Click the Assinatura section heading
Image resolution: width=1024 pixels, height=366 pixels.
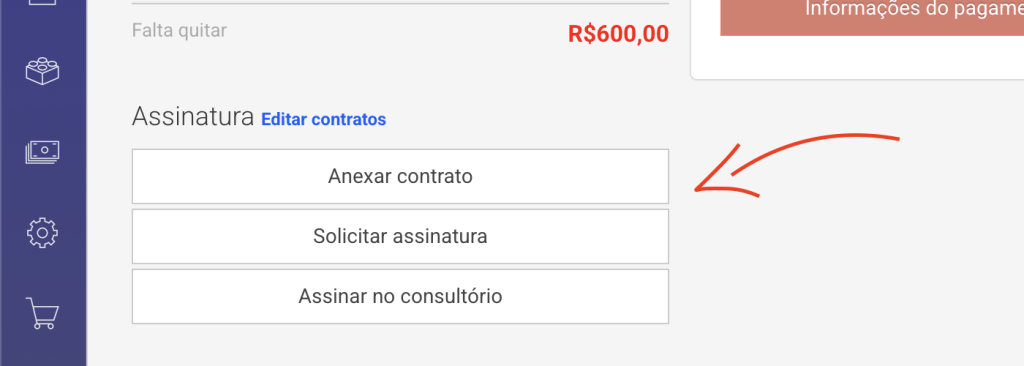[x=193, y=117]
